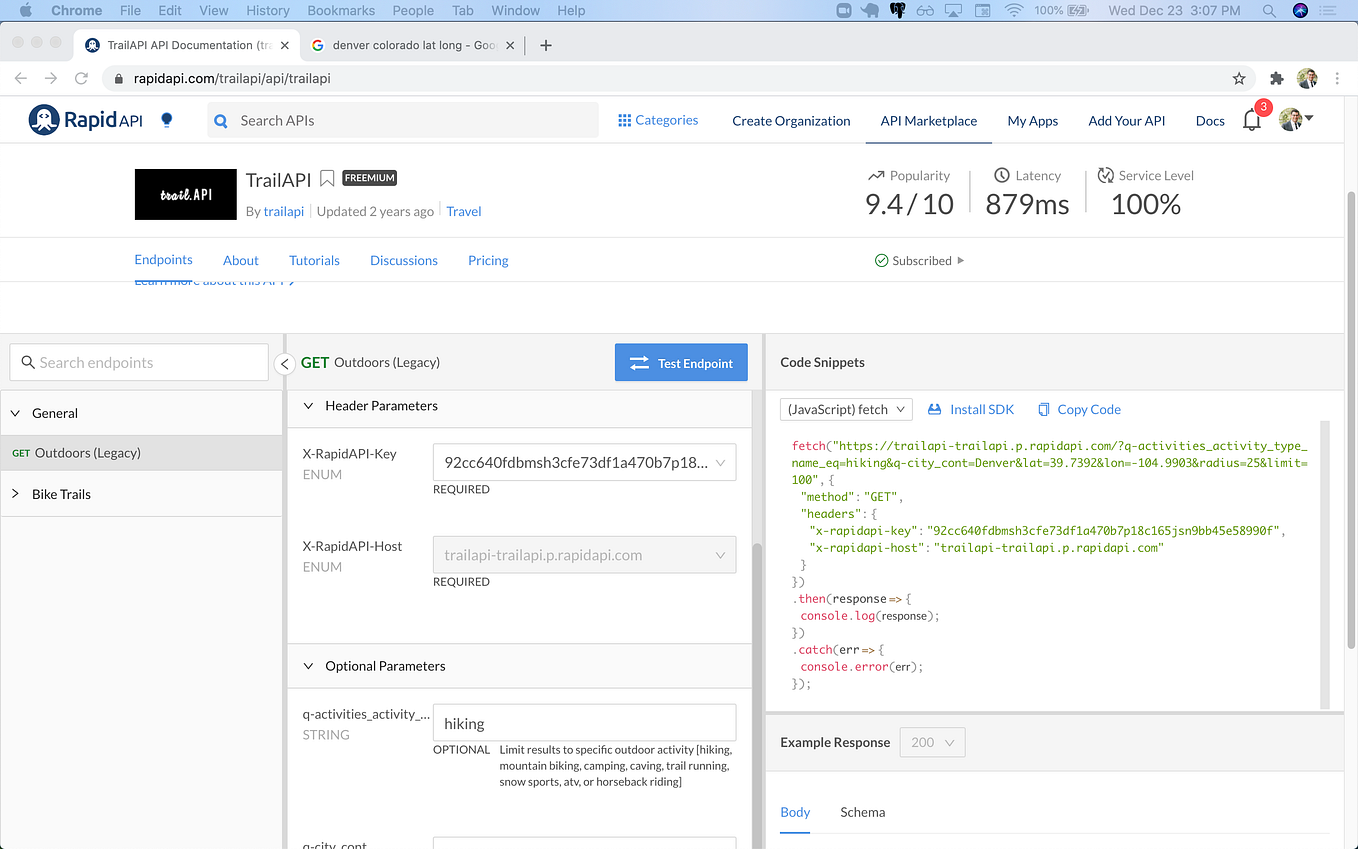Click the bookmark icon next to TrailAPI title
The height and width of the screenshot is (849, 1358).
[x=328, y=177]
